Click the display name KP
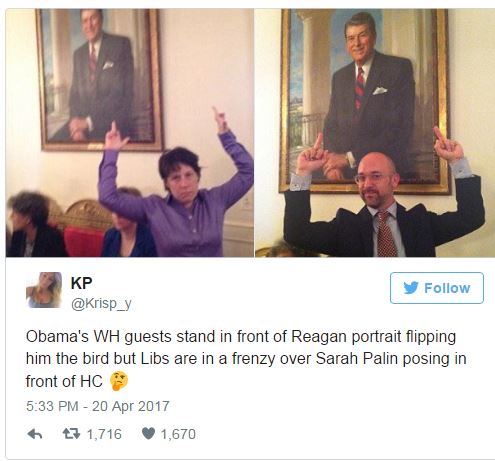 81,283
